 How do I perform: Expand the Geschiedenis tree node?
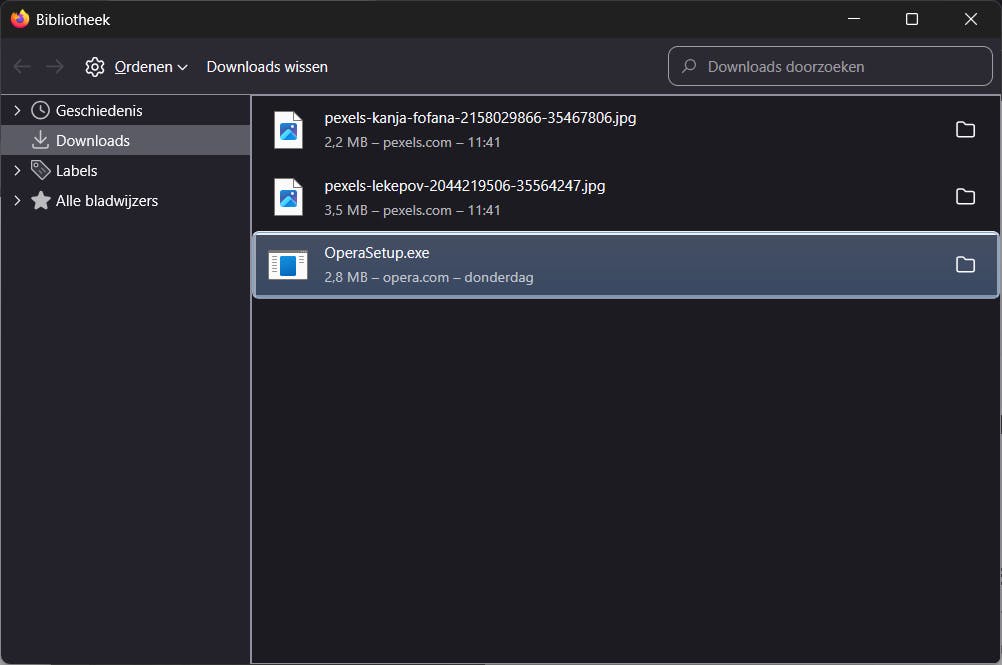click(x=17, y=111)
